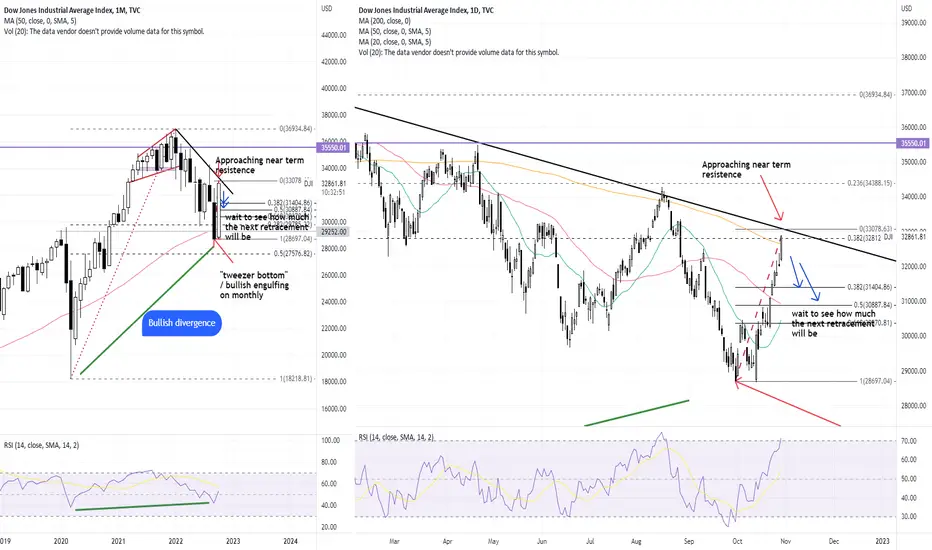932x550 pixels.
Task: Select the retracement note on the monthly chart
Action: tap(266, 227)
